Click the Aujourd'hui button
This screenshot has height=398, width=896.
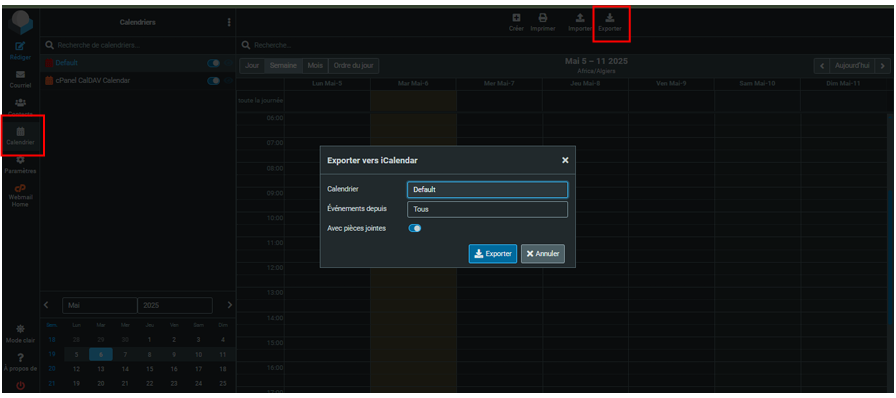[853, 66]
